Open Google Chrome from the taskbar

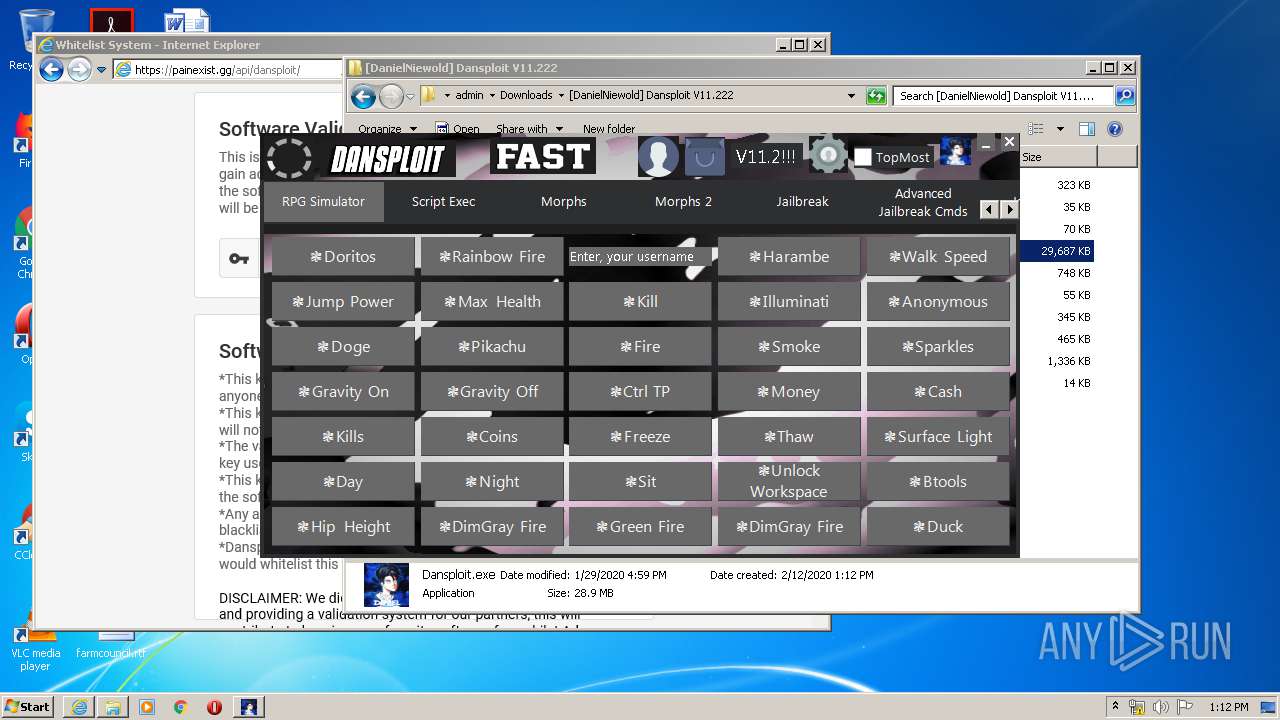coord(181,707)
